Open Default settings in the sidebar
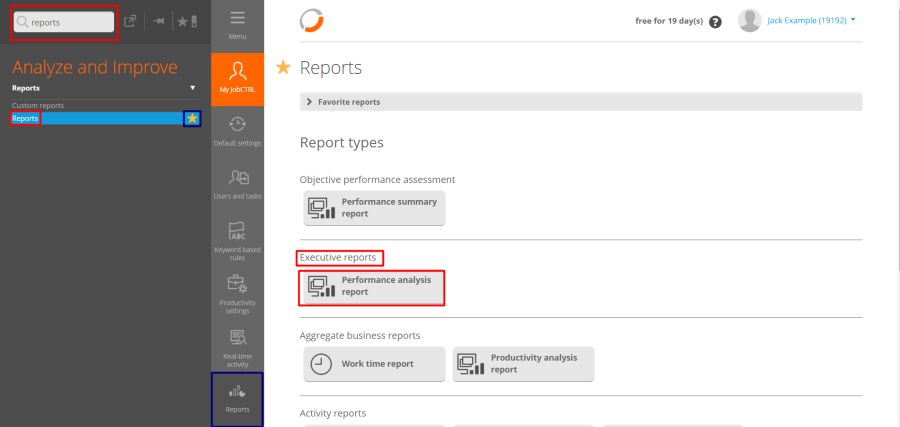900x427 pixels. (x=237, y=130)
